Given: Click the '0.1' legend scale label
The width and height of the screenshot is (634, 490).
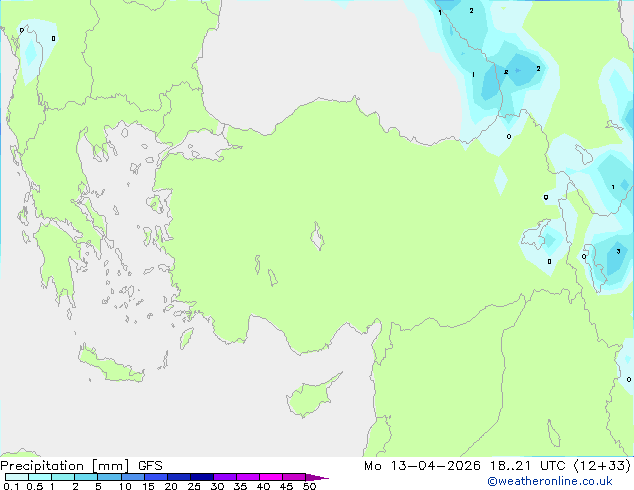Looking at the screenshot, I should (11, 486).
